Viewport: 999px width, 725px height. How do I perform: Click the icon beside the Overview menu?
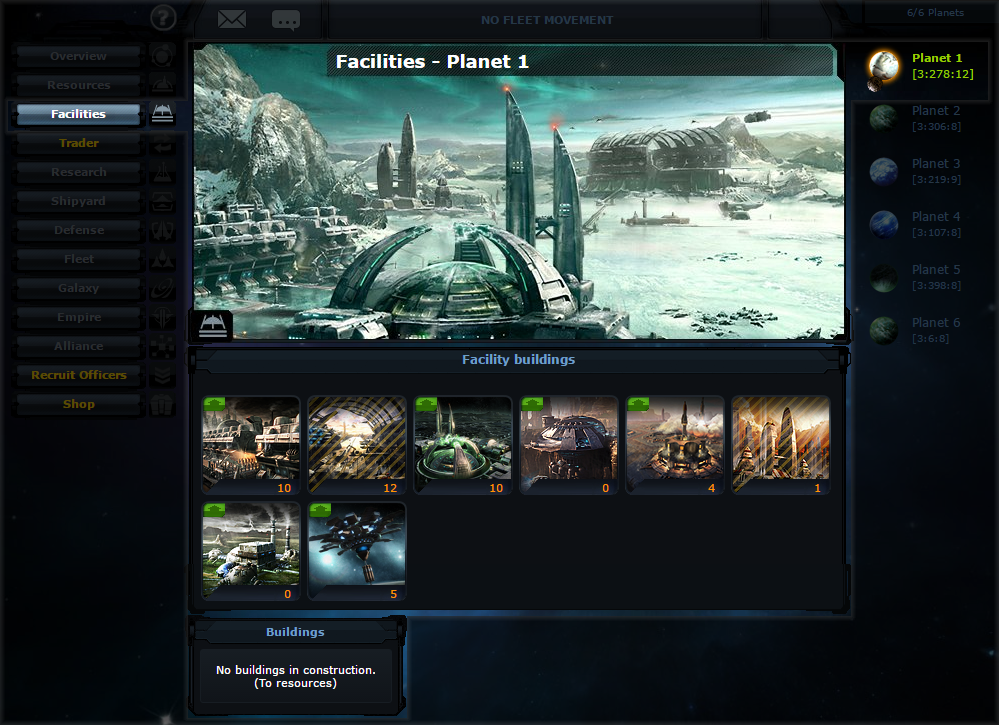162,56
